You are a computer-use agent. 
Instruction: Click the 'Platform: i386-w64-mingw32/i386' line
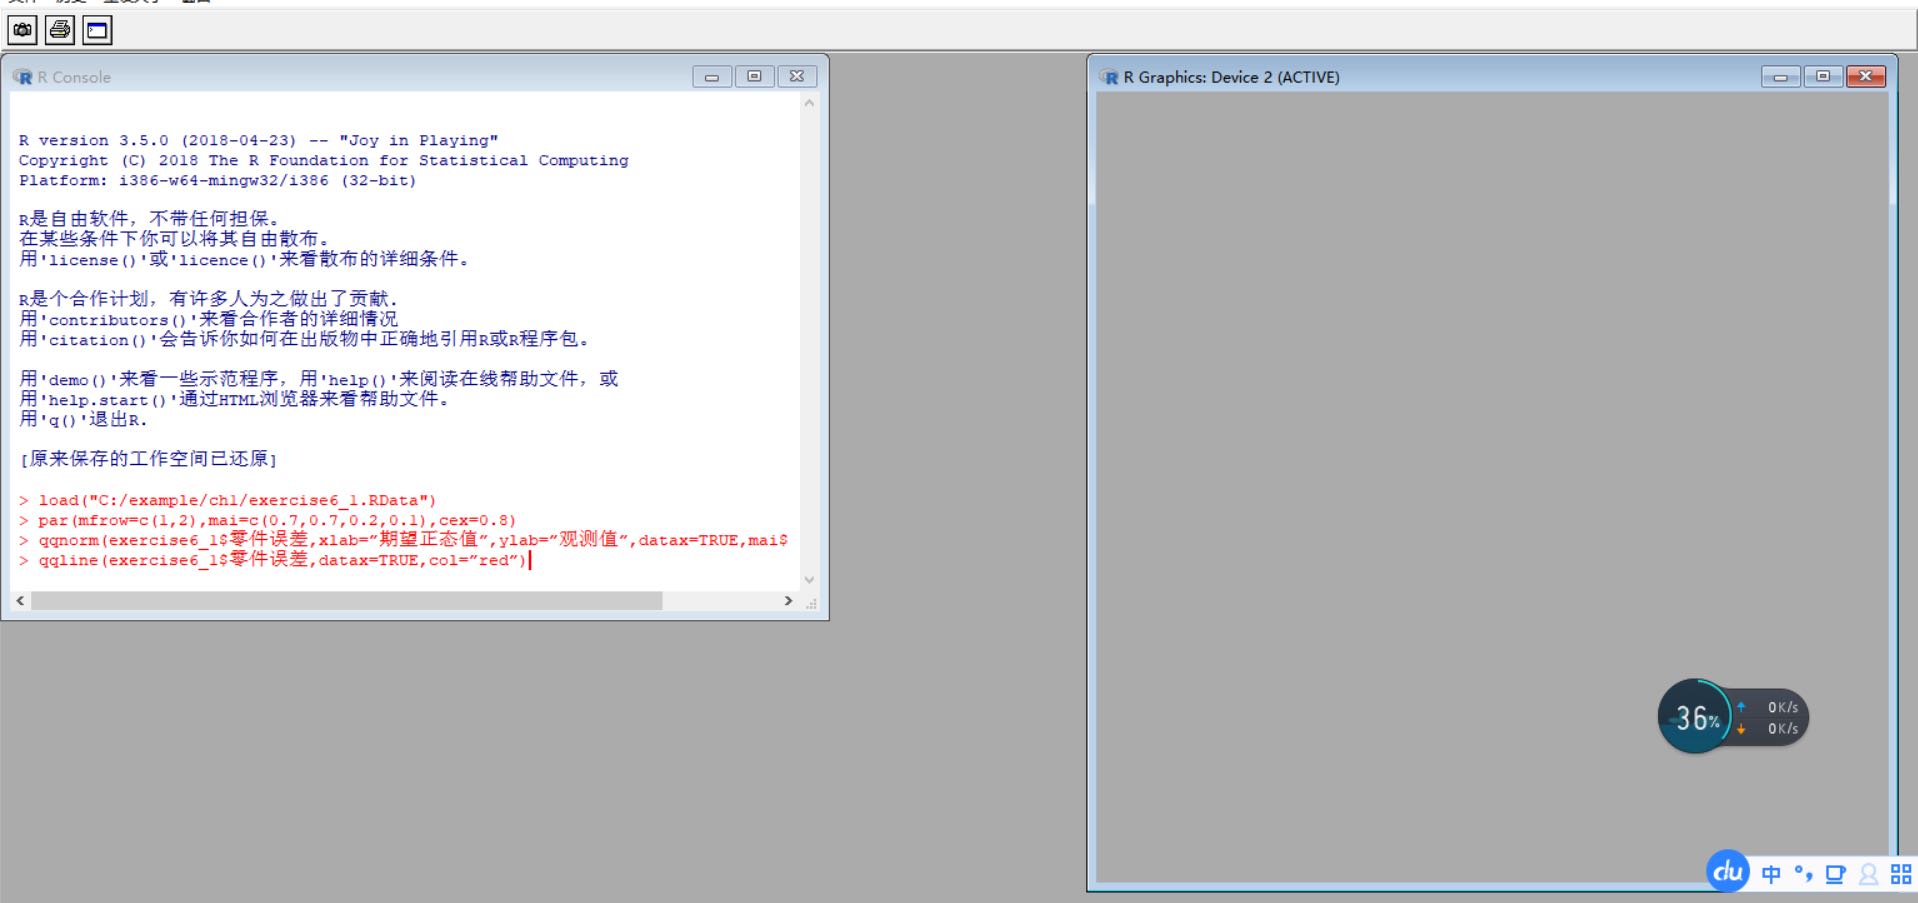217,180
